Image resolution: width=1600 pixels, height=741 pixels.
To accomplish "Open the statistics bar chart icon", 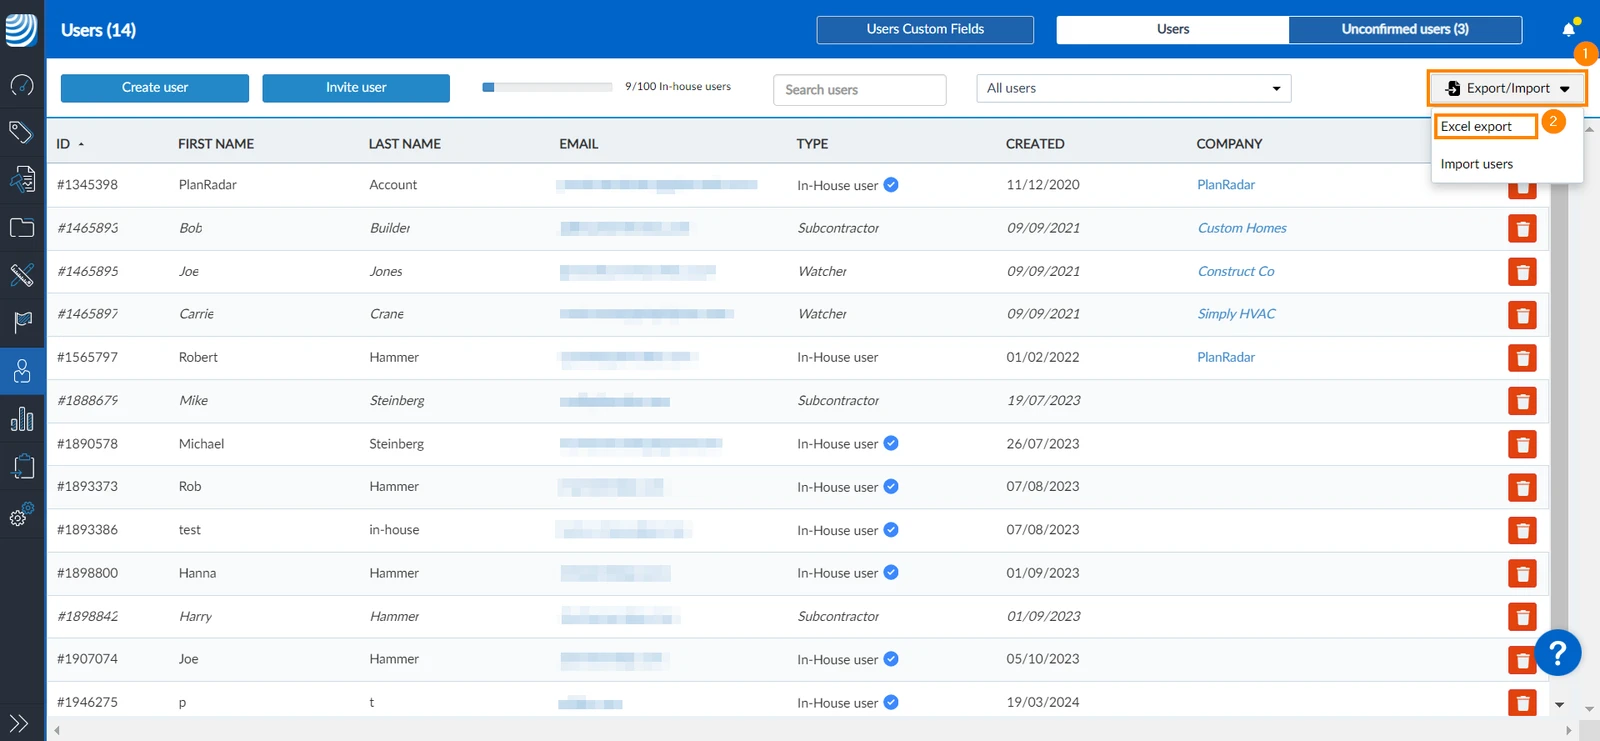I will click(x=22, y=419).
